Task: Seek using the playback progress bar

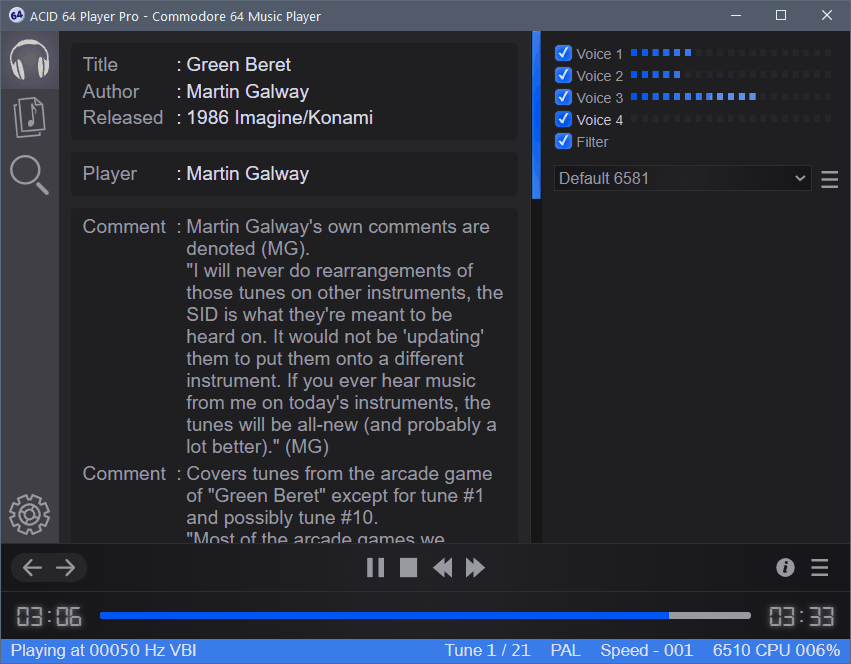Action: tap(426, 616)
